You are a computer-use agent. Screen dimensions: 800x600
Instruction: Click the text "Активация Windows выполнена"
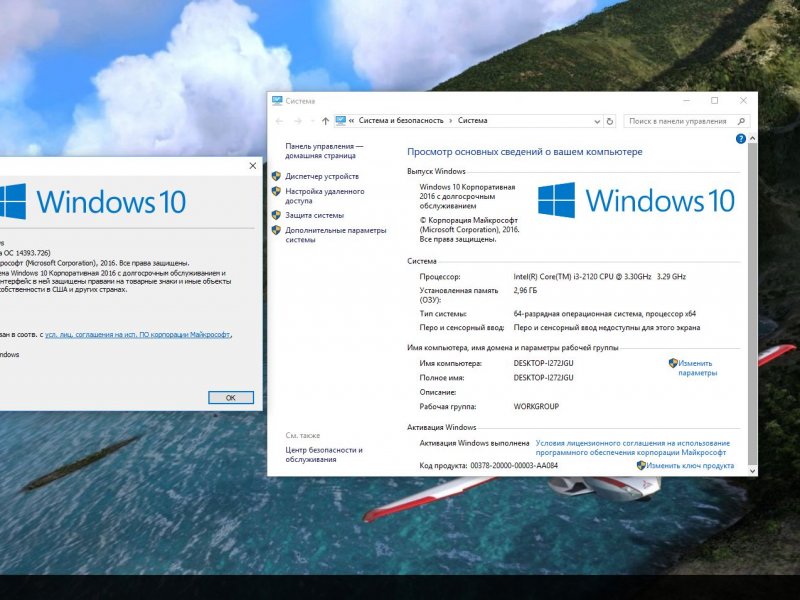coord(474,443)
